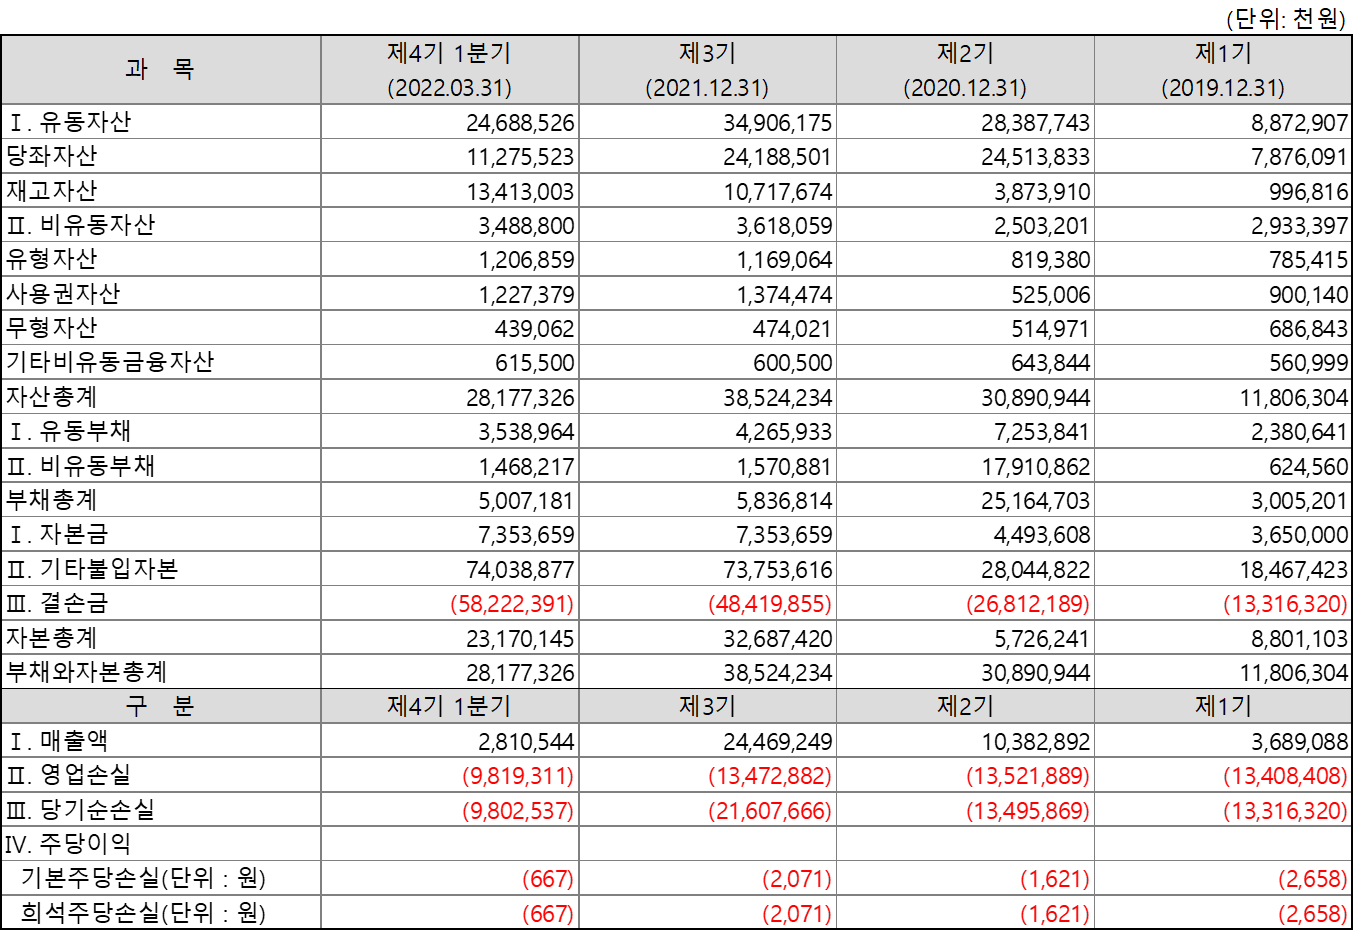
Task: Click value 11,275,523 in 당좌자산 row
Action: tap(520, 157)
